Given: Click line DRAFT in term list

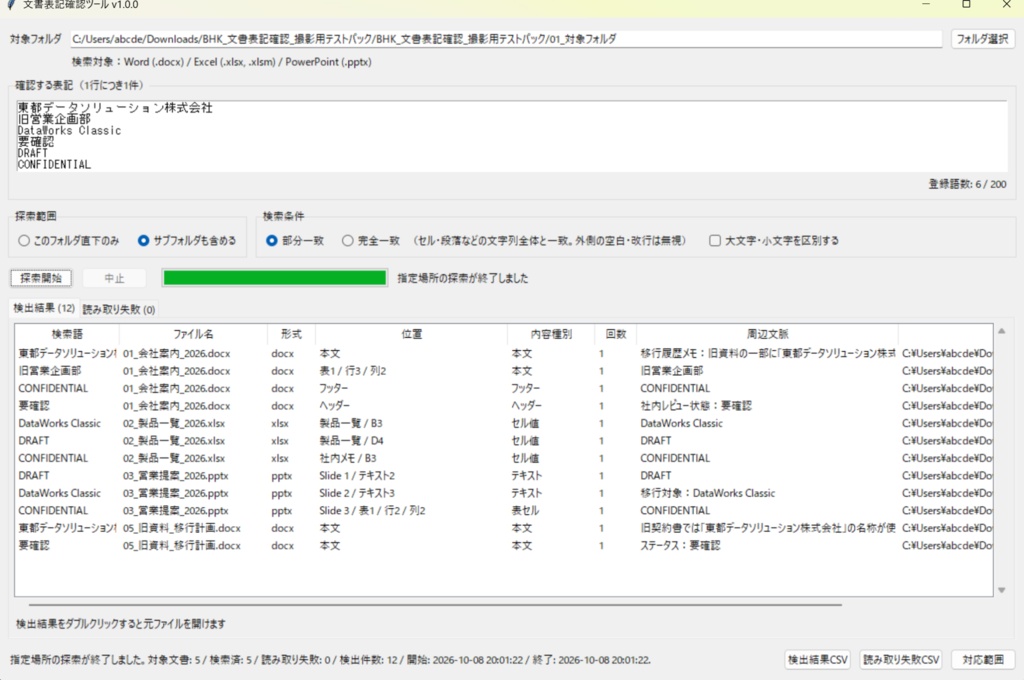Looking at the screenshot, I should (x=33, y=153).
